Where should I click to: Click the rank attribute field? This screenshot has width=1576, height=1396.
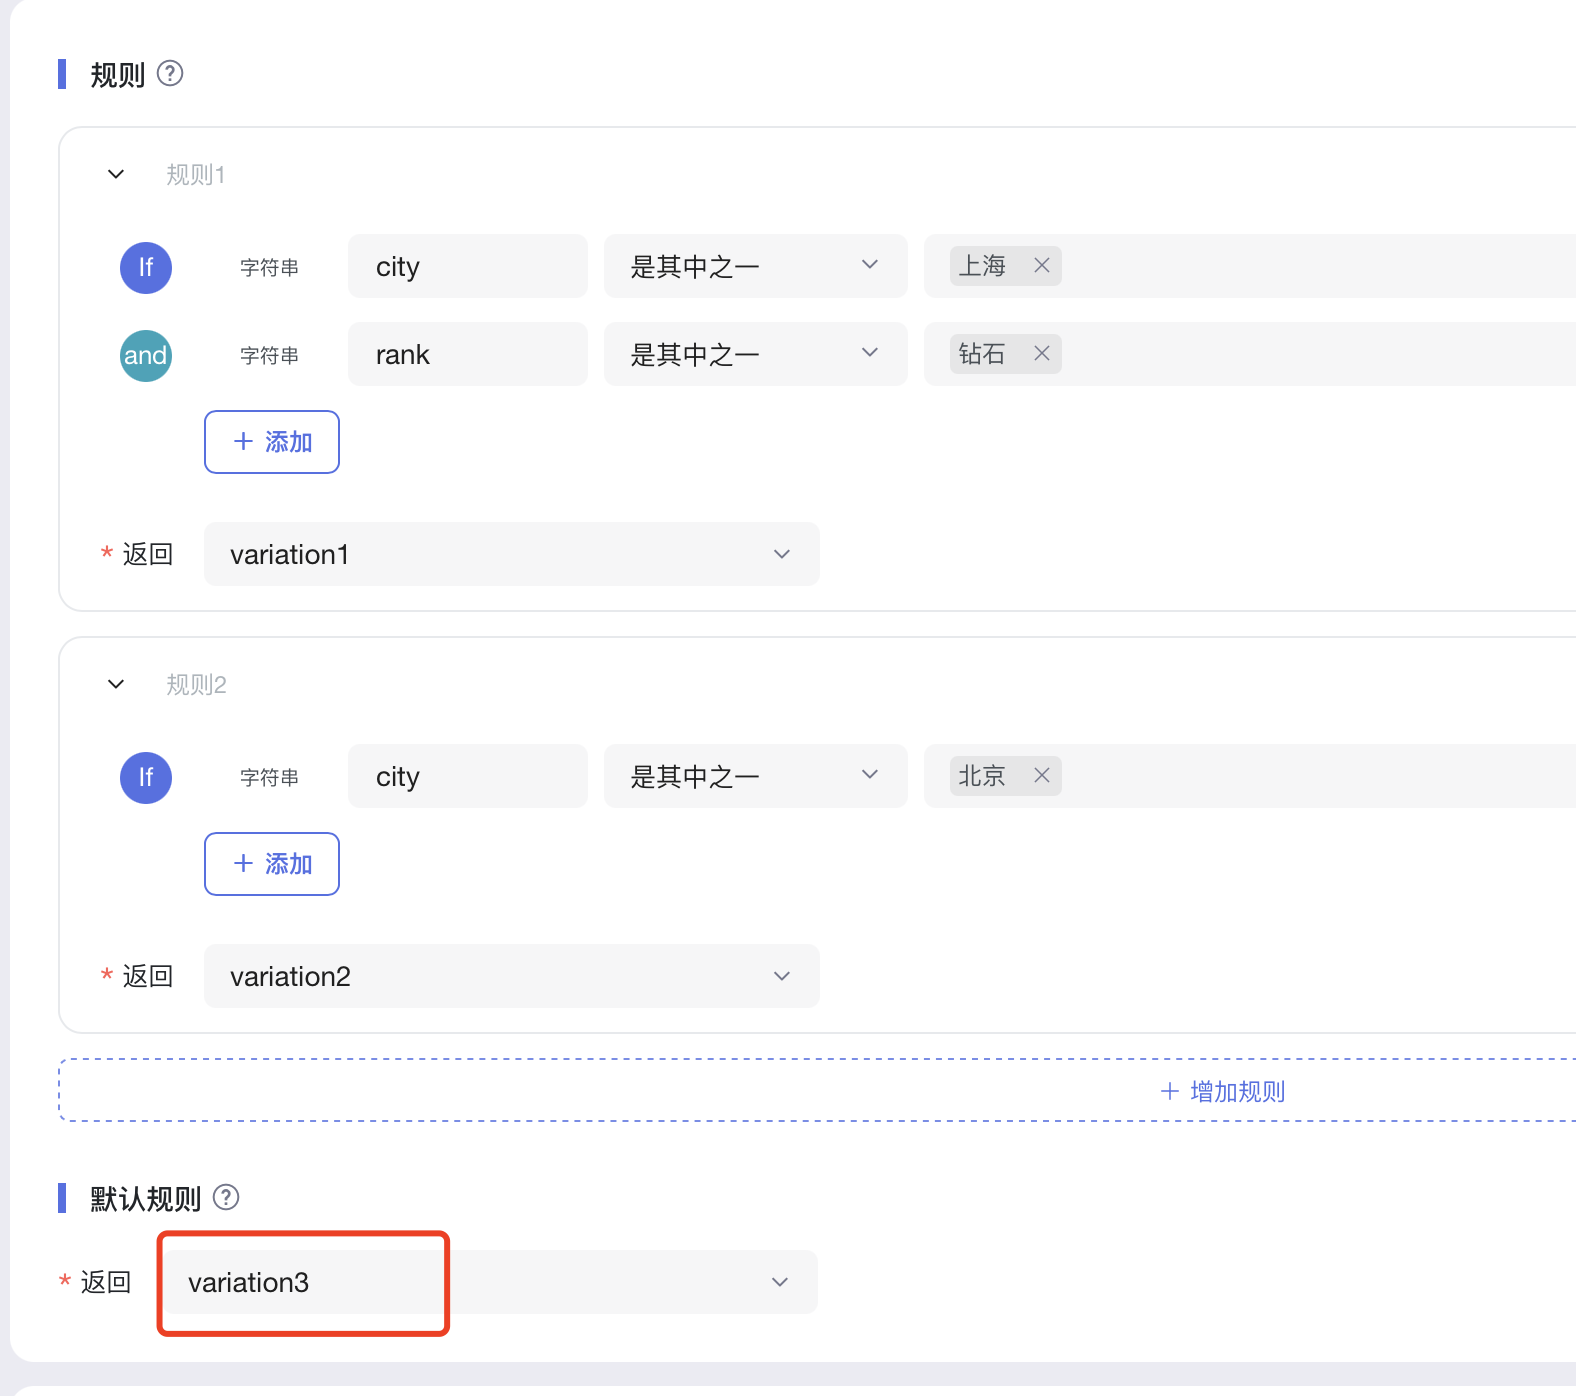click(467, 354)
